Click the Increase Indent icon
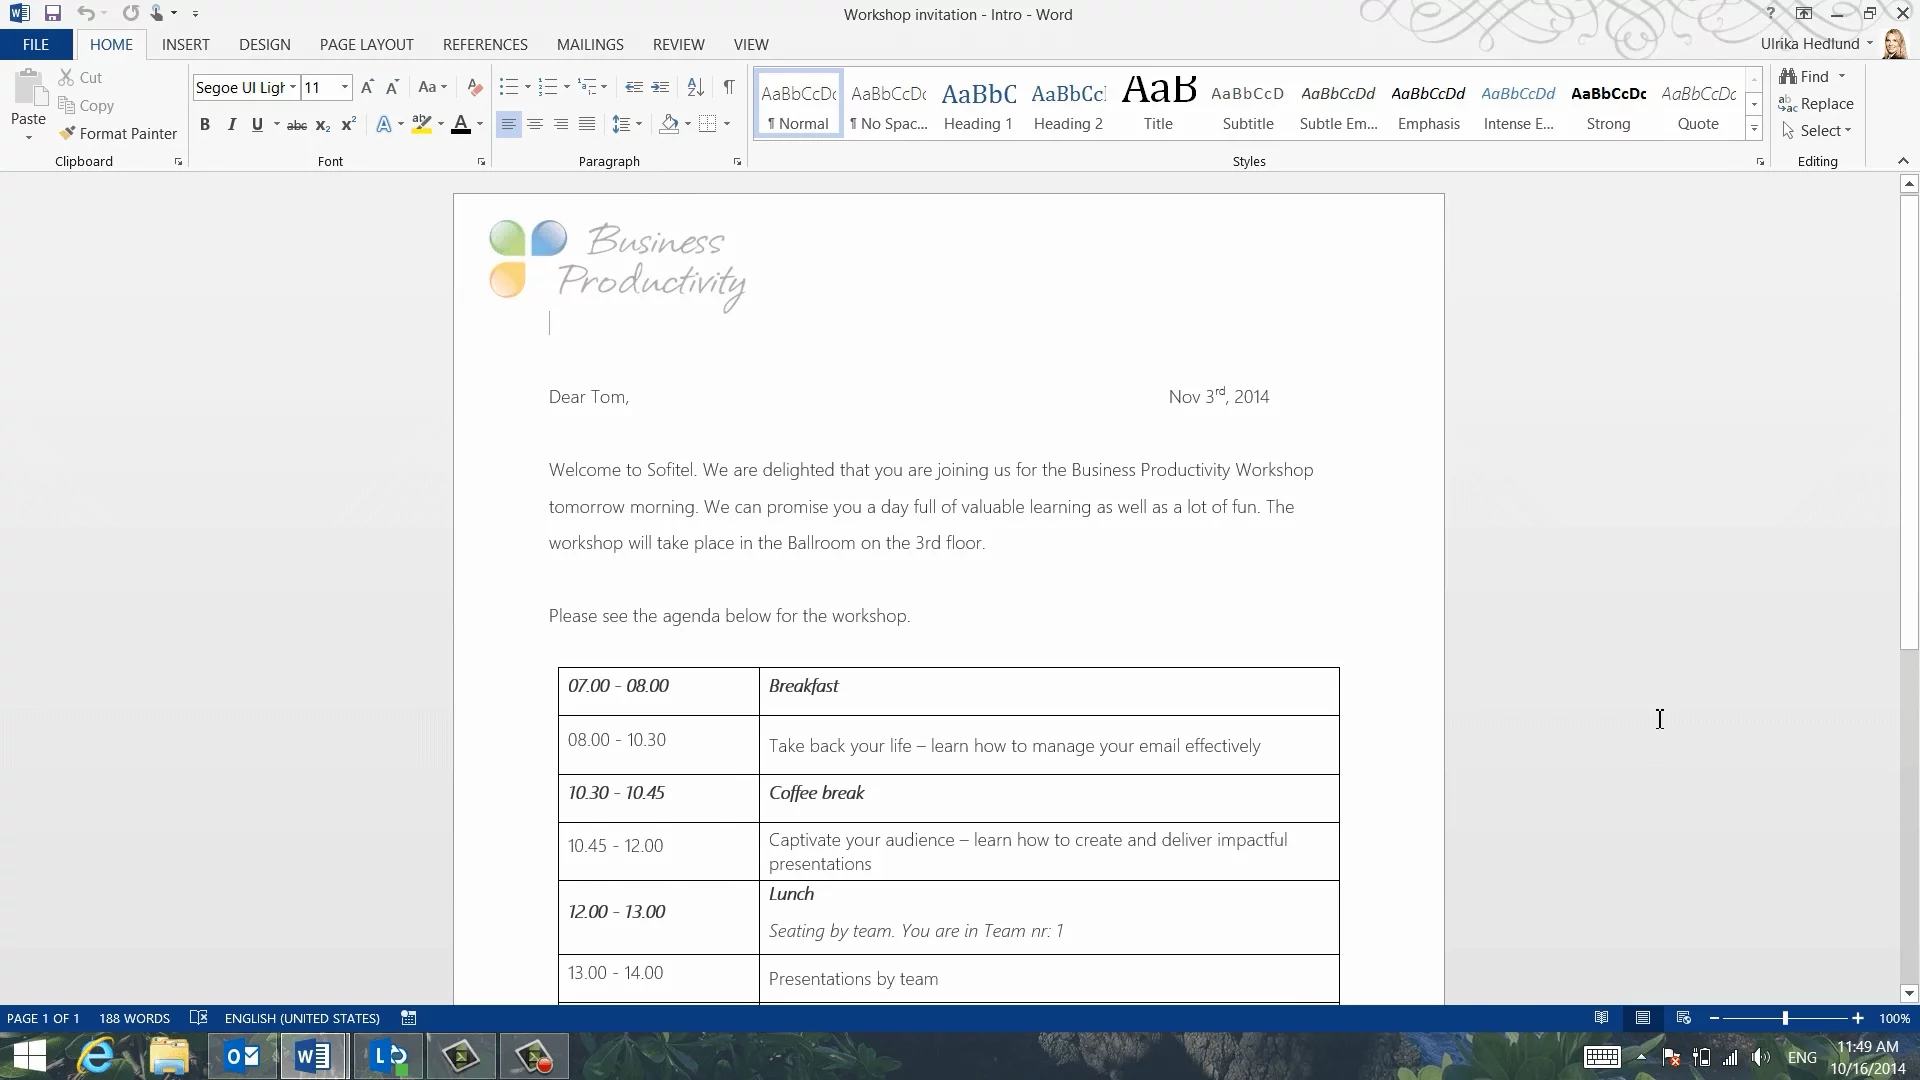This screenshot has width=1920, height=1080. tap(660, 88)
